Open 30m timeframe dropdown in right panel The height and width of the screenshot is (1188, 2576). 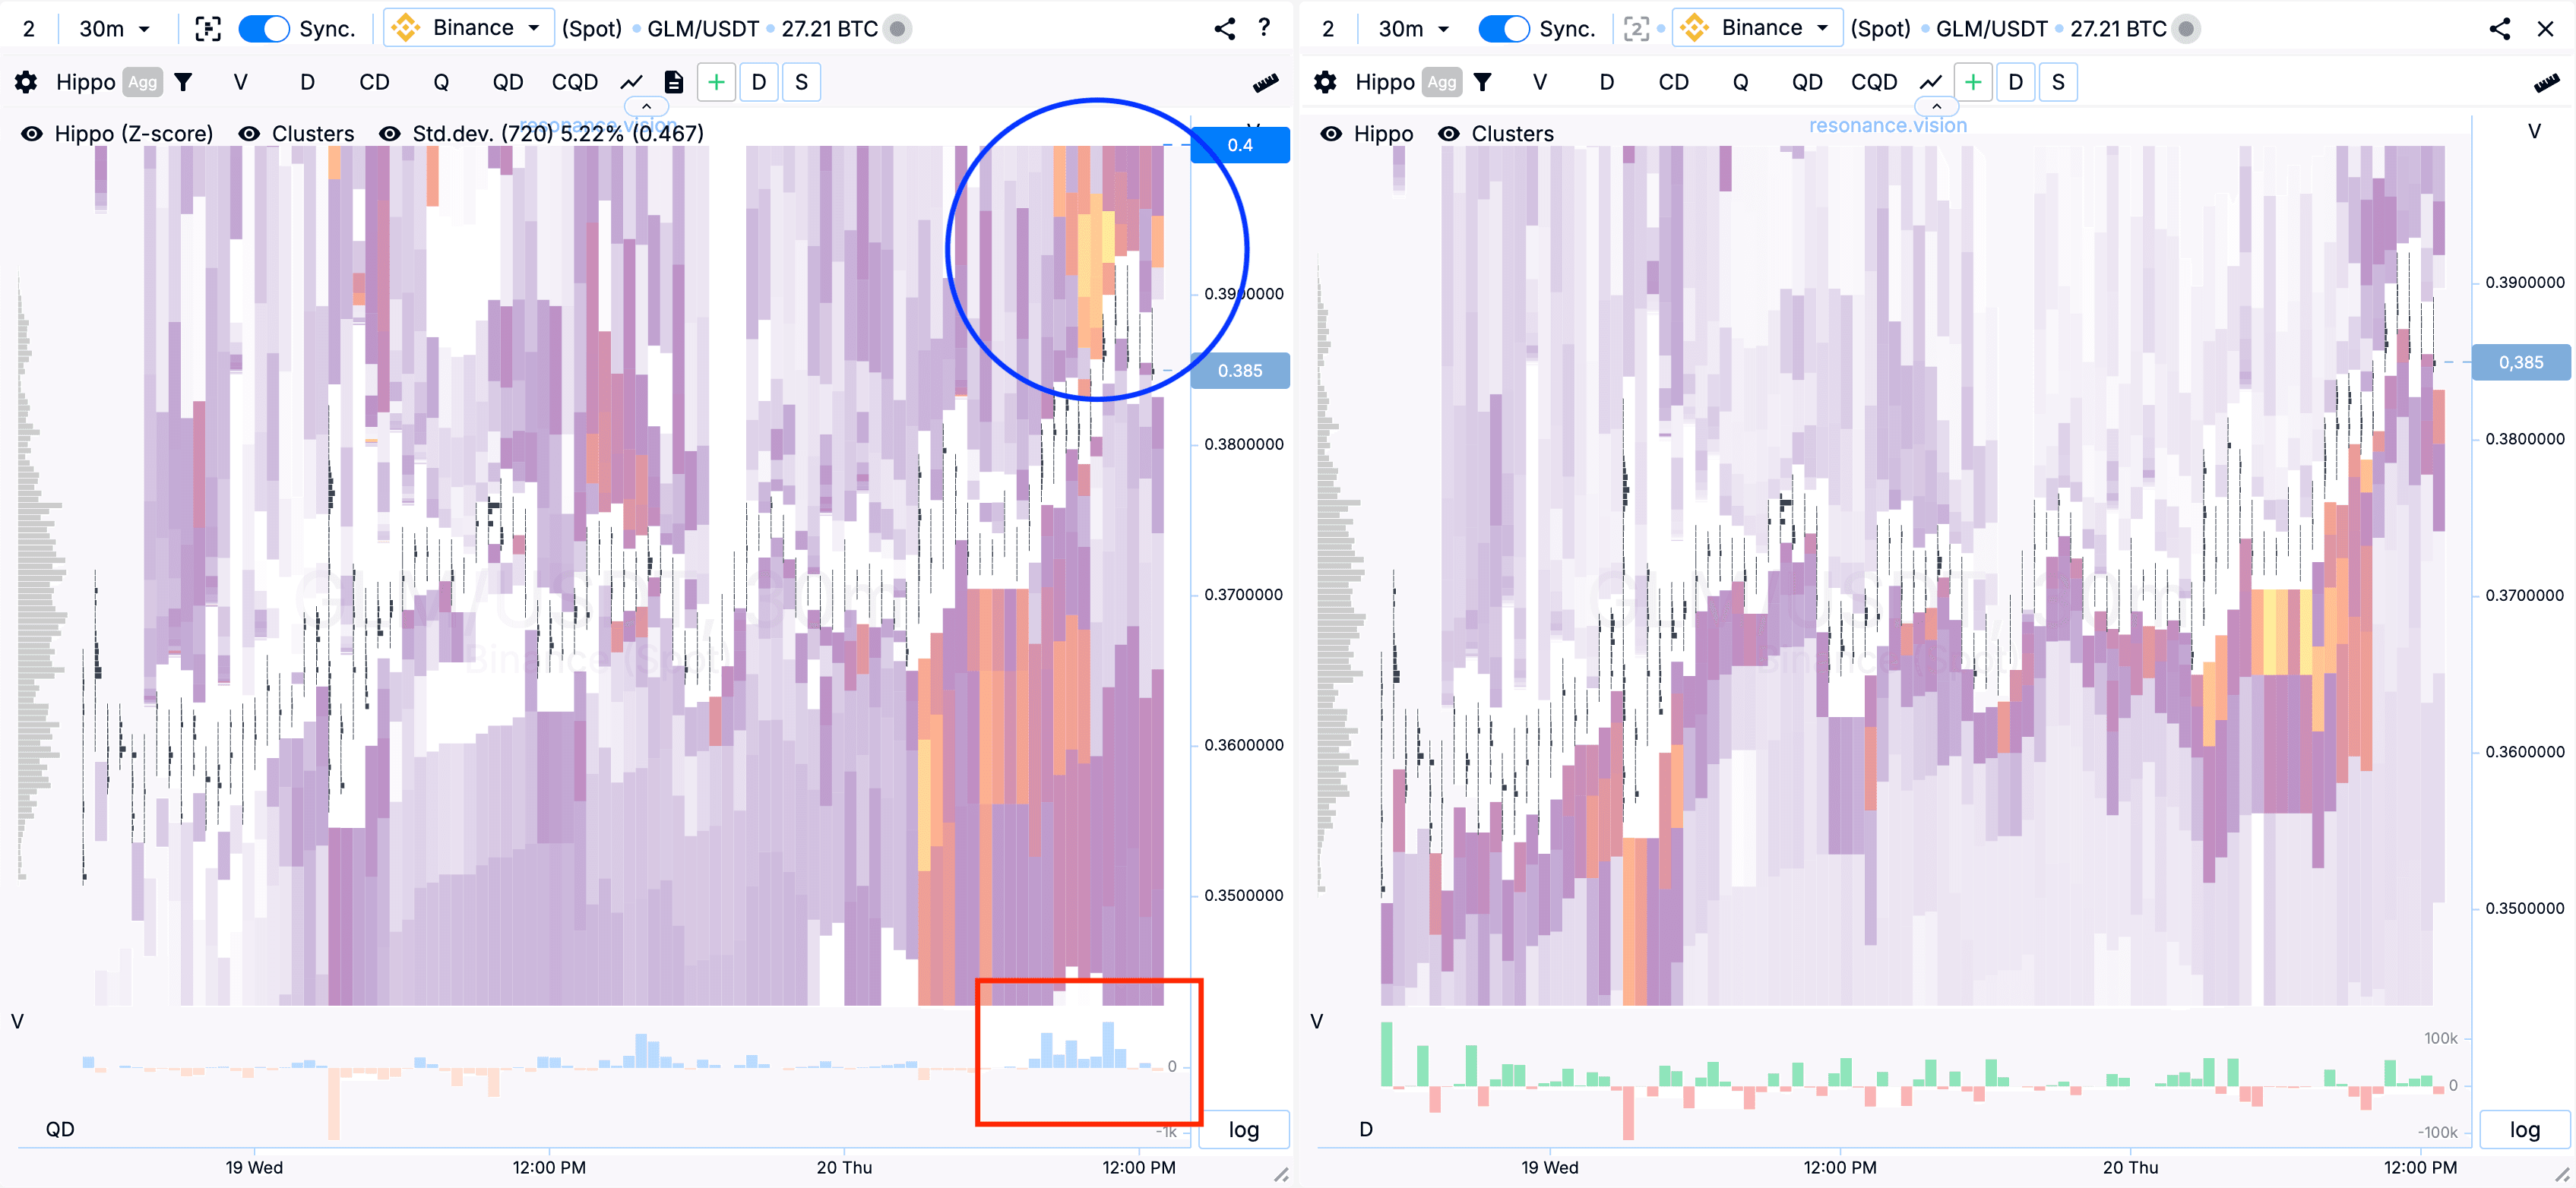tap(1413, 28)
